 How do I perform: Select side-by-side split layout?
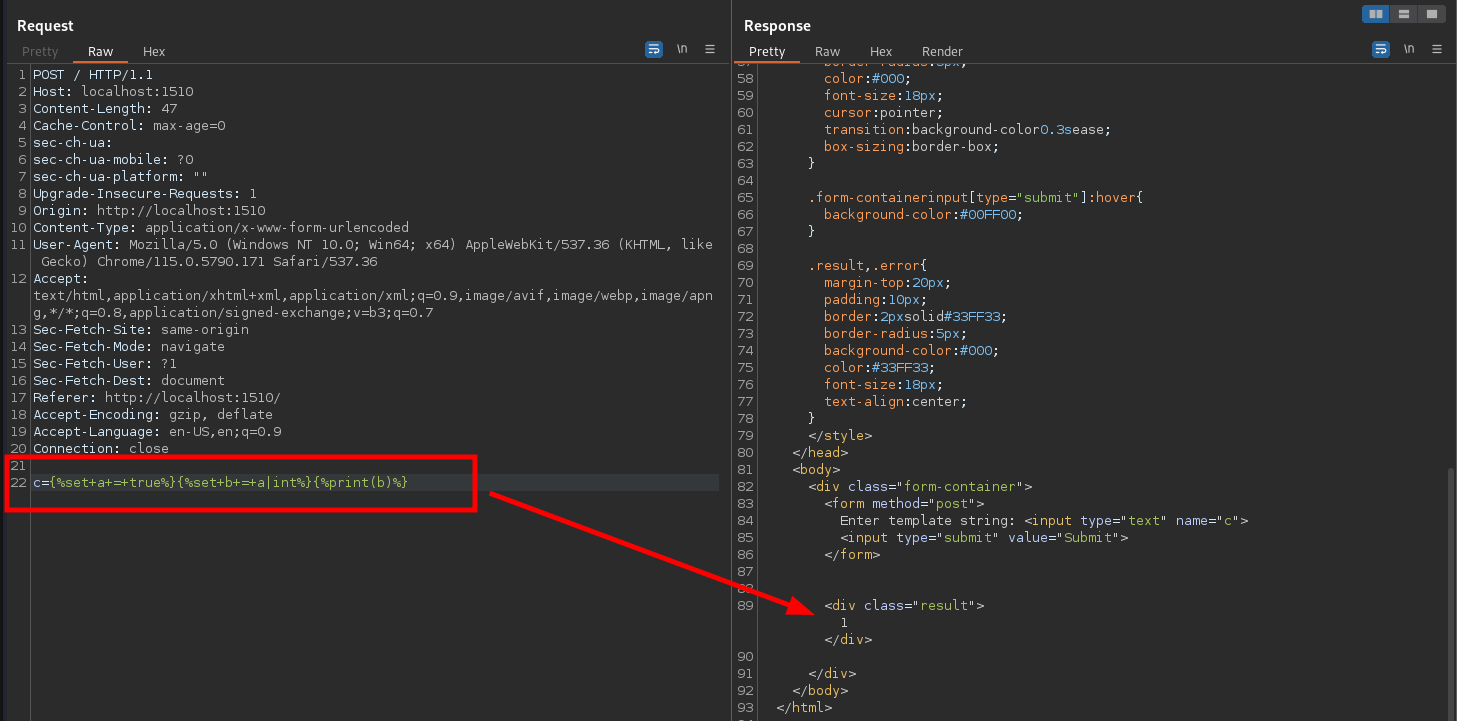(1376, 14)
